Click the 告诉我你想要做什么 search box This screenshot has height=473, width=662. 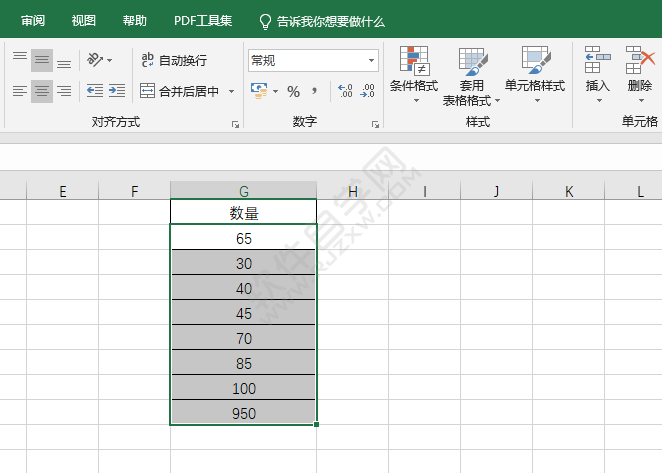pyautogui.click(x=322, y=22)
